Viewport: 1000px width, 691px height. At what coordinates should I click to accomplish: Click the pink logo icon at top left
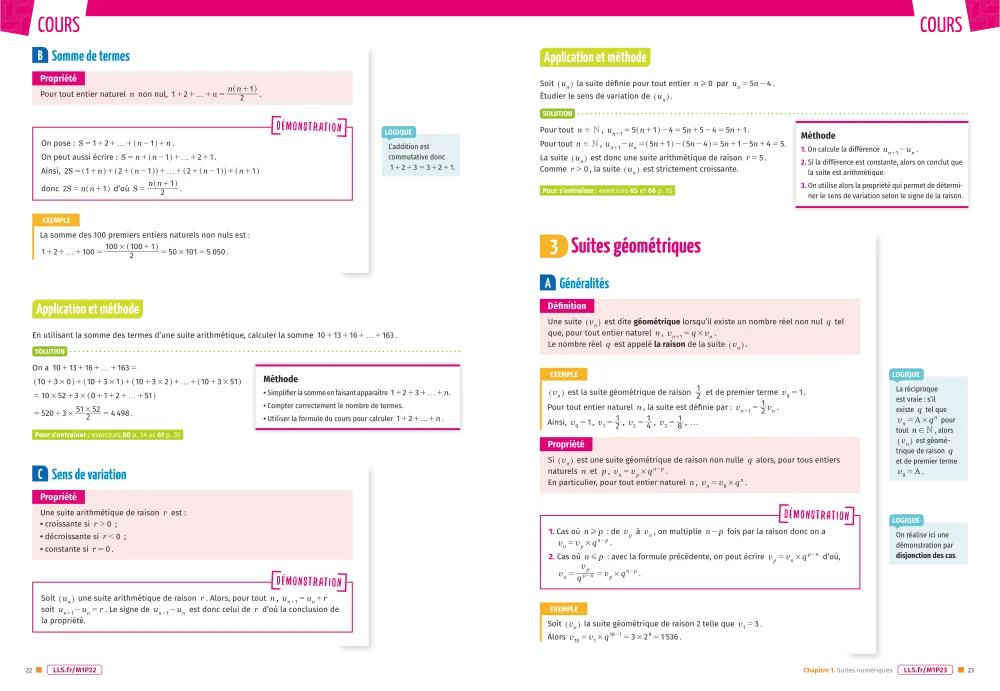pyautogui.click(x=15, y=20)
